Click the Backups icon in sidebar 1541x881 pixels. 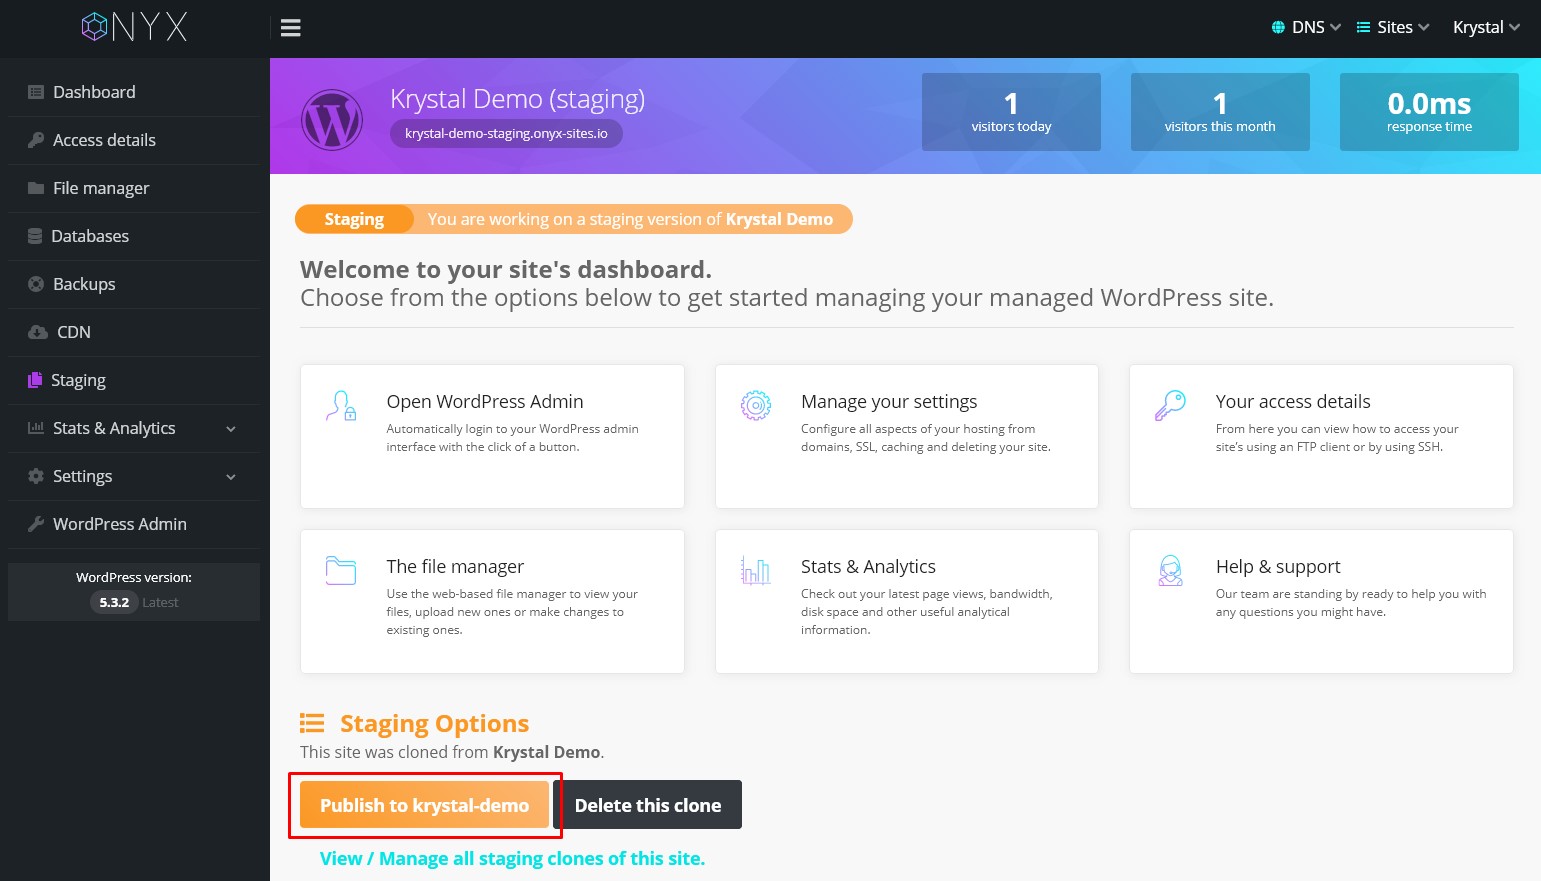pyautogui.click(x=36, y=284)
